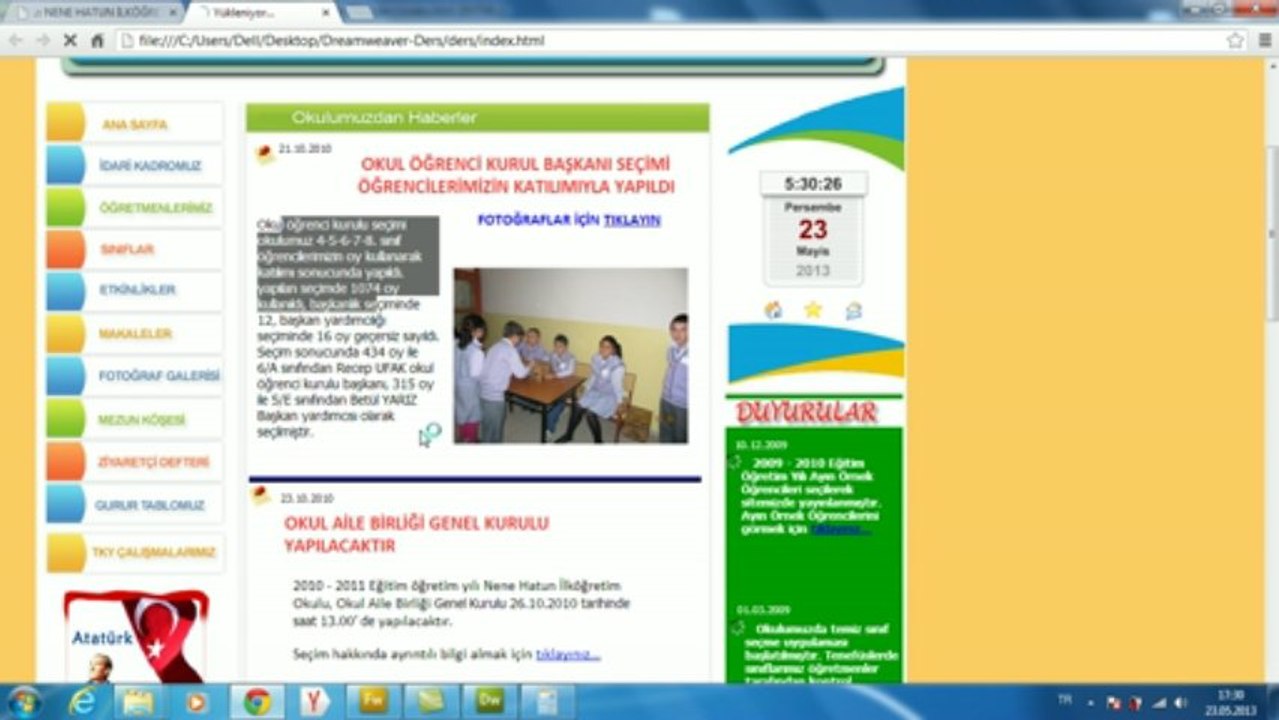Click the browser forward arrow
1279x720 pixels.
pyautogui.click(x=43, y=41)
